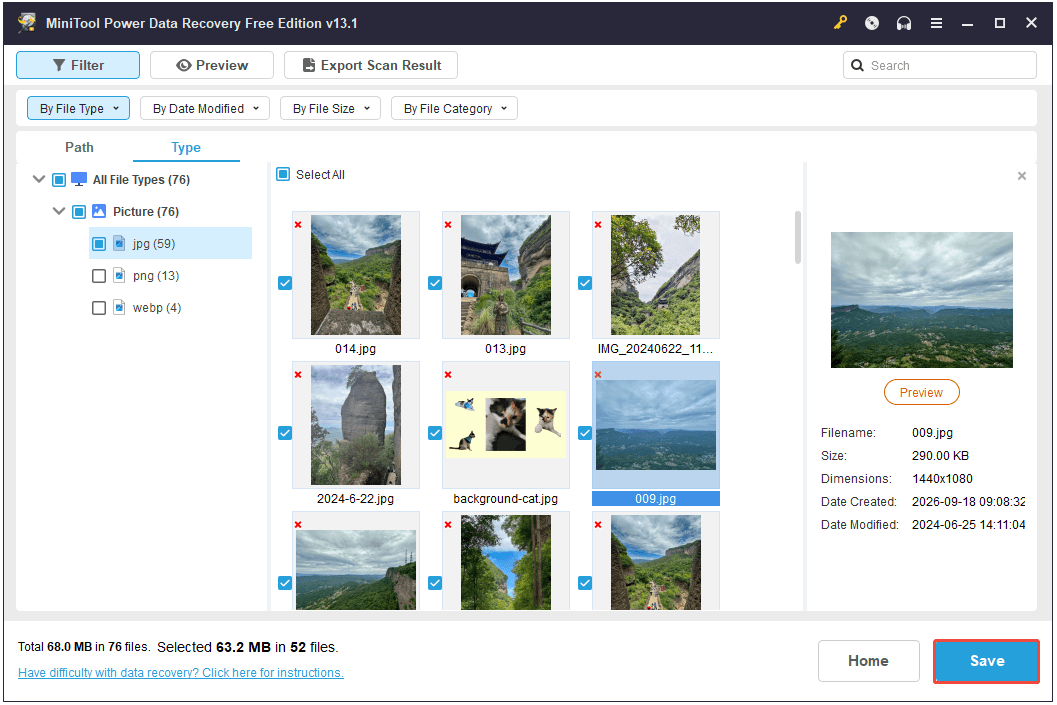
Task: Click red X mark on 009.jpg thumbnail
Action: pos(598,375)
